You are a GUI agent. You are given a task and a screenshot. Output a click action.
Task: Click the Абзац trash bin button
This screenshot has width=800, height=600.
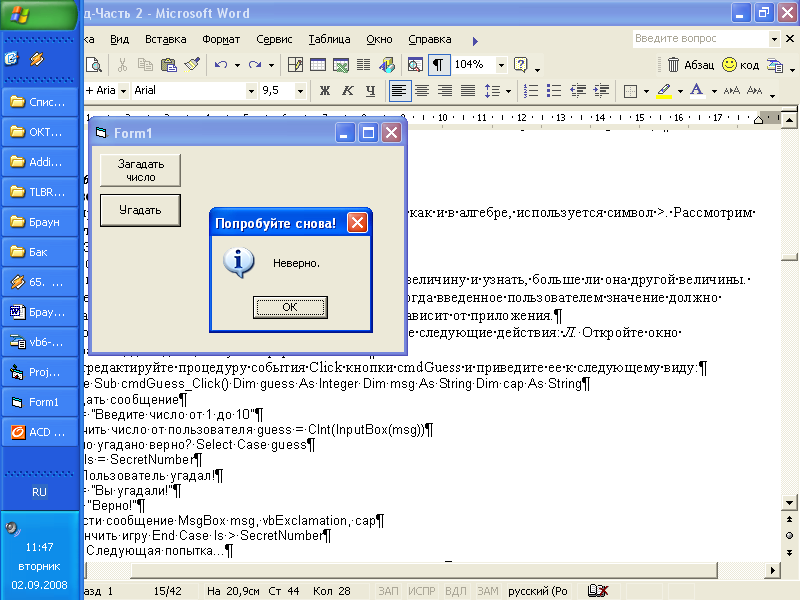pyautogui.click(x=690, y=65)
